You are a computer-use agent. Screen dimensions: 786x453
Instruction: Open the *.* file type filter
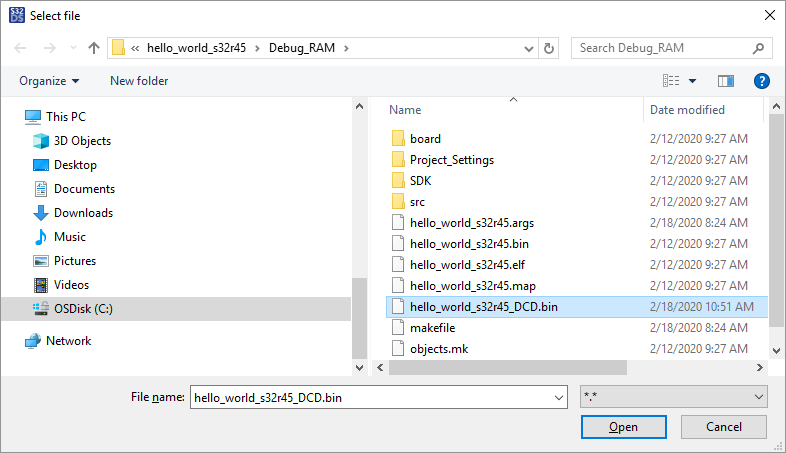(674, 397)
